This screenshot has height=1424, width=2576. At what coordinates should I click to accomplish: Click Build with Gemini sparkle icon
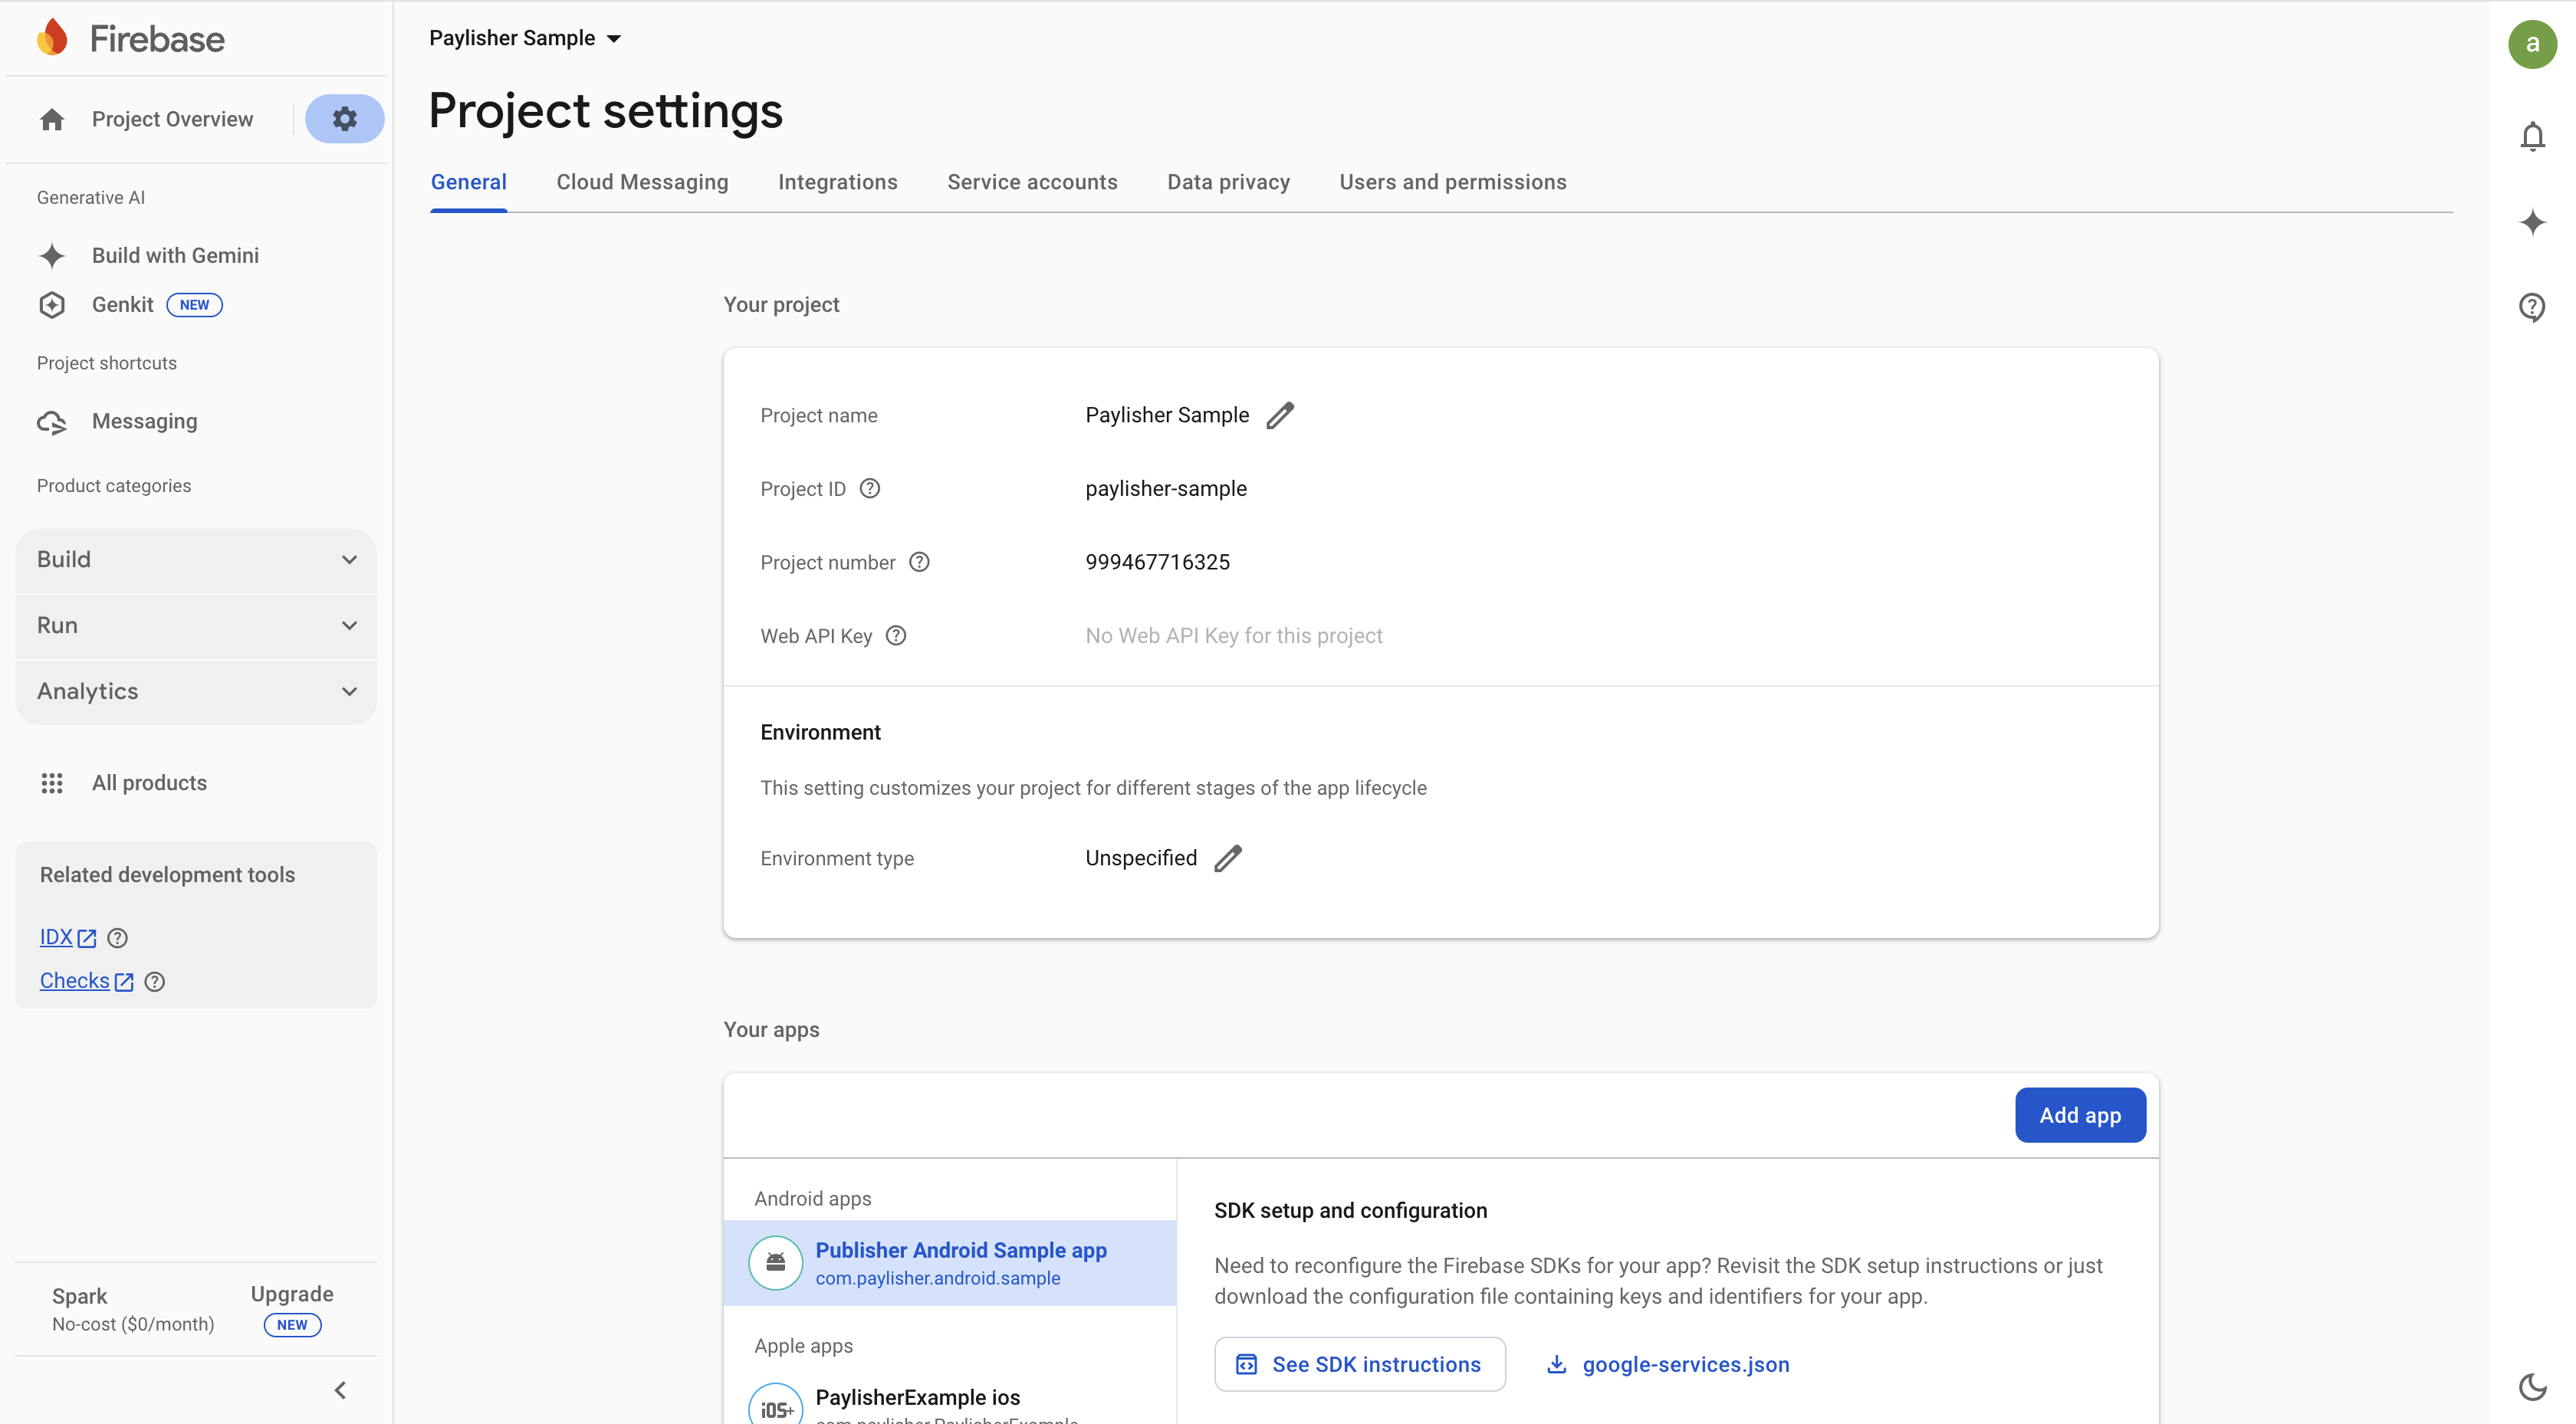pos(52,256)
